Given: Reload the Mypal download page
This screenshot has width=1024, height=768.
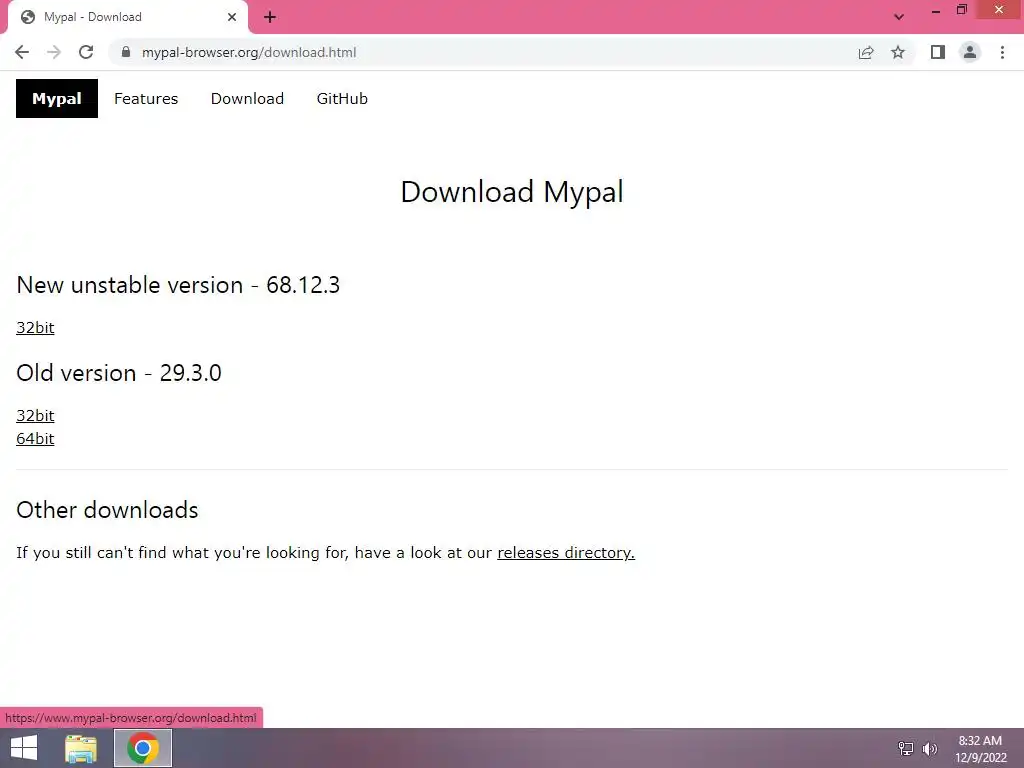Looking at the screenshot, I should pyautogui.click(x=86, y=52).
